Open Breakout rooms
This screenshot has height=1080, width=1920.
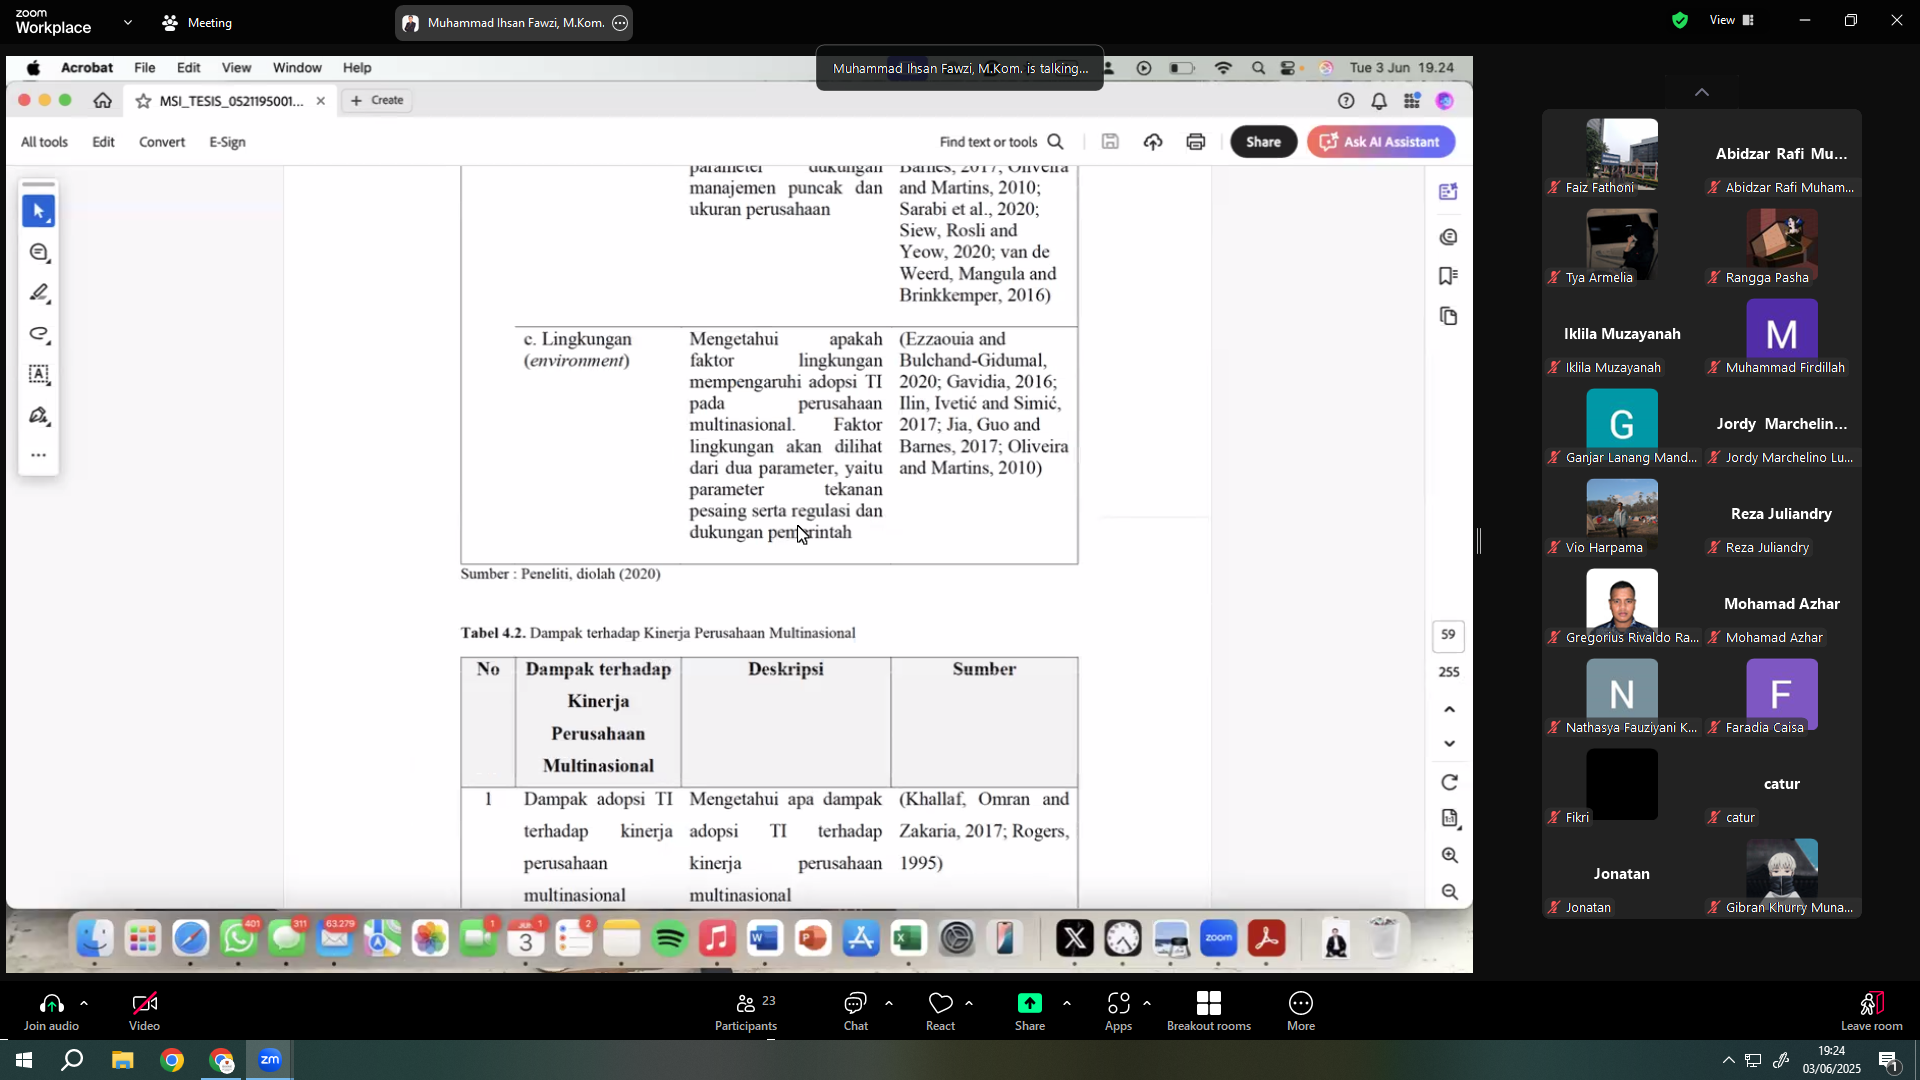coord(1208,1012)
